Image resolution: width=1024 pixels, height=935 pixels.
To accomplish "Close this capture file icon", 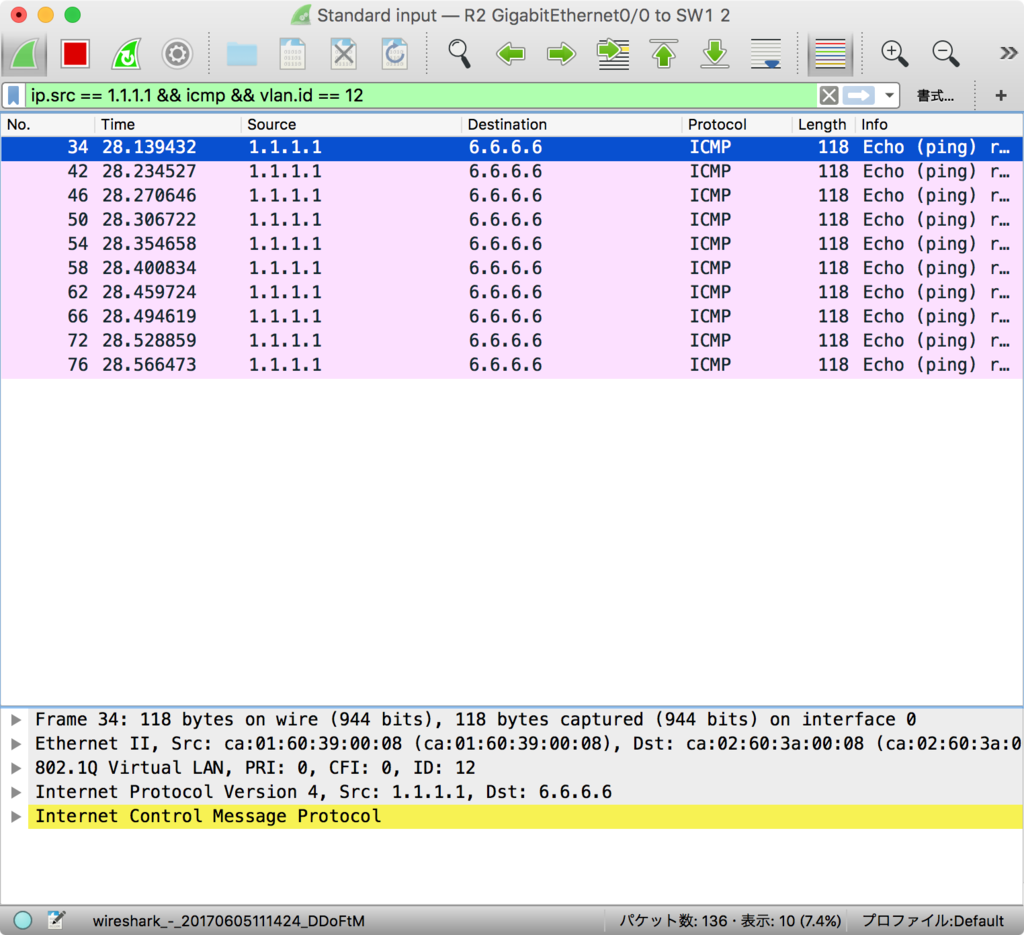I will [344, 54].
